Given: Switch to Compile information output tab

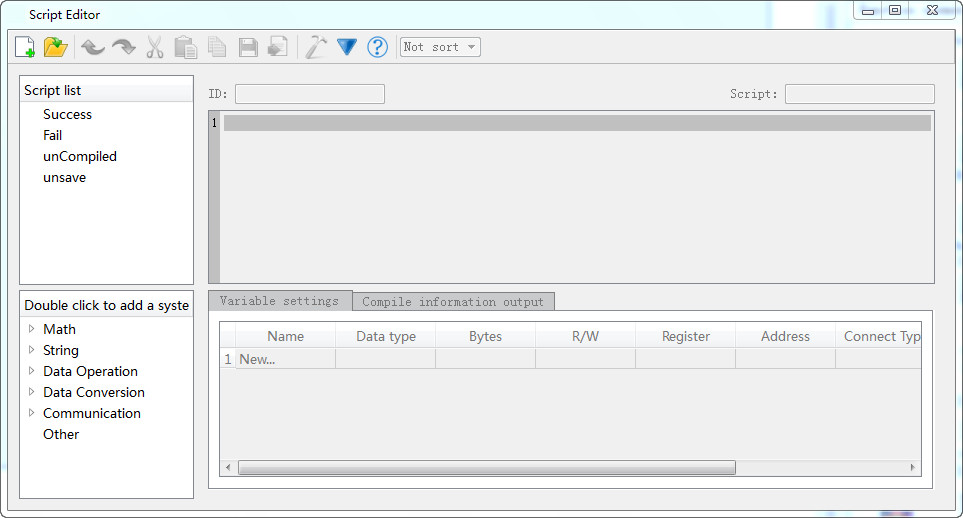Looking at the screenshot, I should click(x=453, y=302).
